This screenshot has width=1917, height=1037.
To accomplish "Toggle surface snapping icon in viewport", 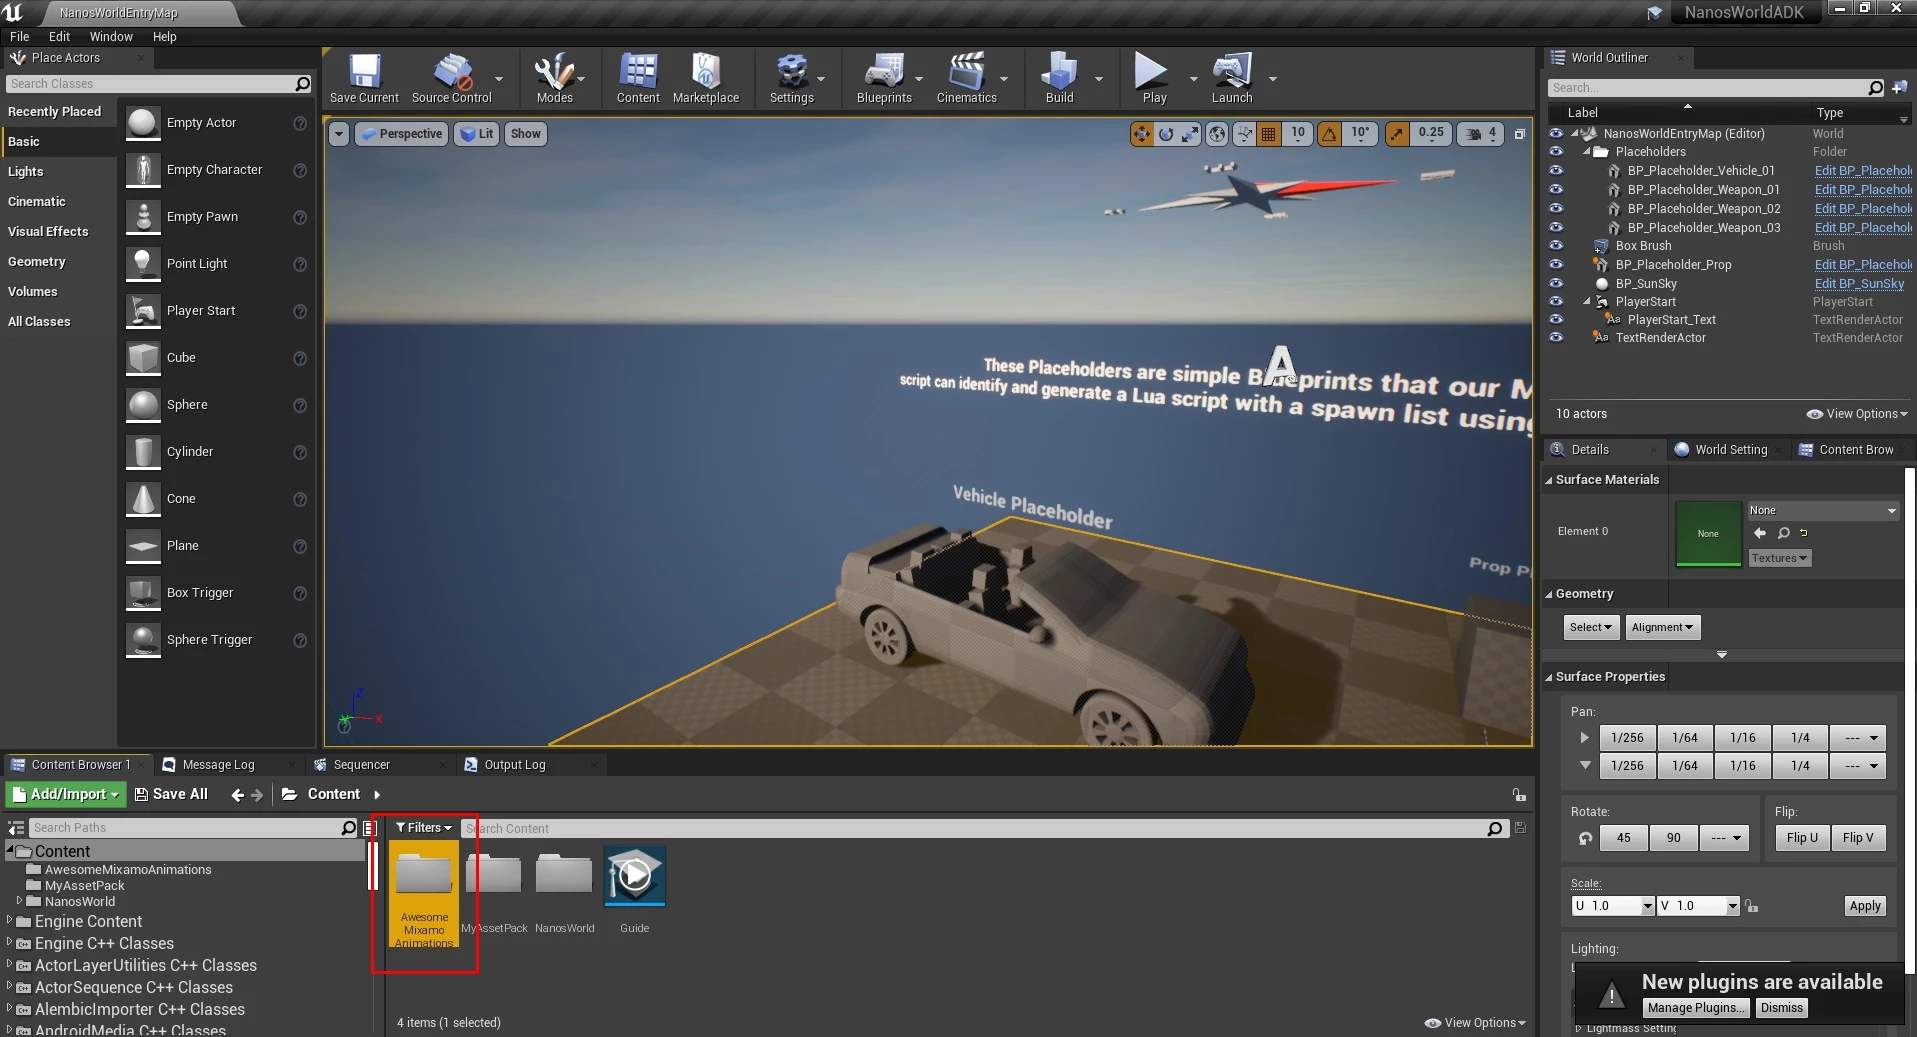I will pos(1244,134).
